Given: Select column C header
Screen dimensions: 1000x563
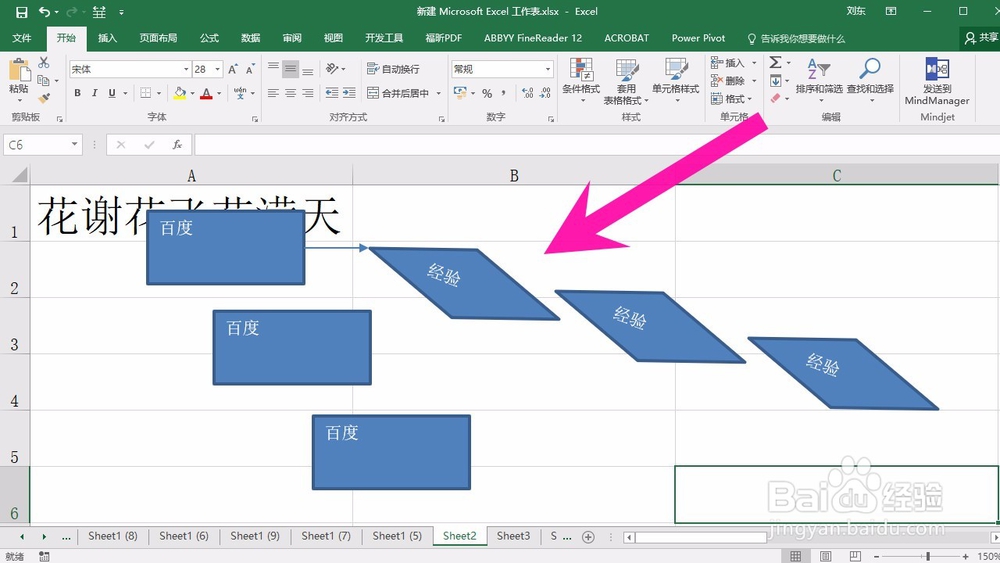Looking at the screenshot, I should (x=837, y=175).
